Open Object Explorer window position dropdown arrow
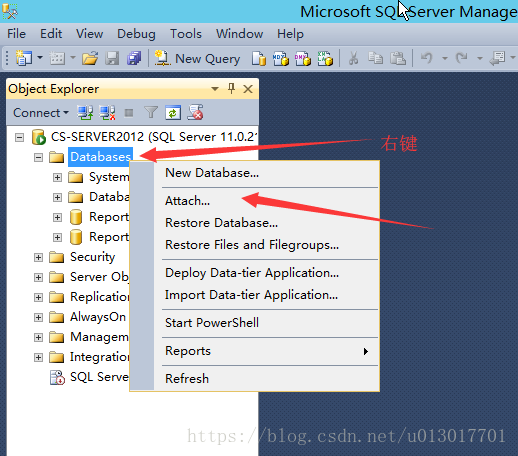Screen dimensions: 518x456 [215, 89]
